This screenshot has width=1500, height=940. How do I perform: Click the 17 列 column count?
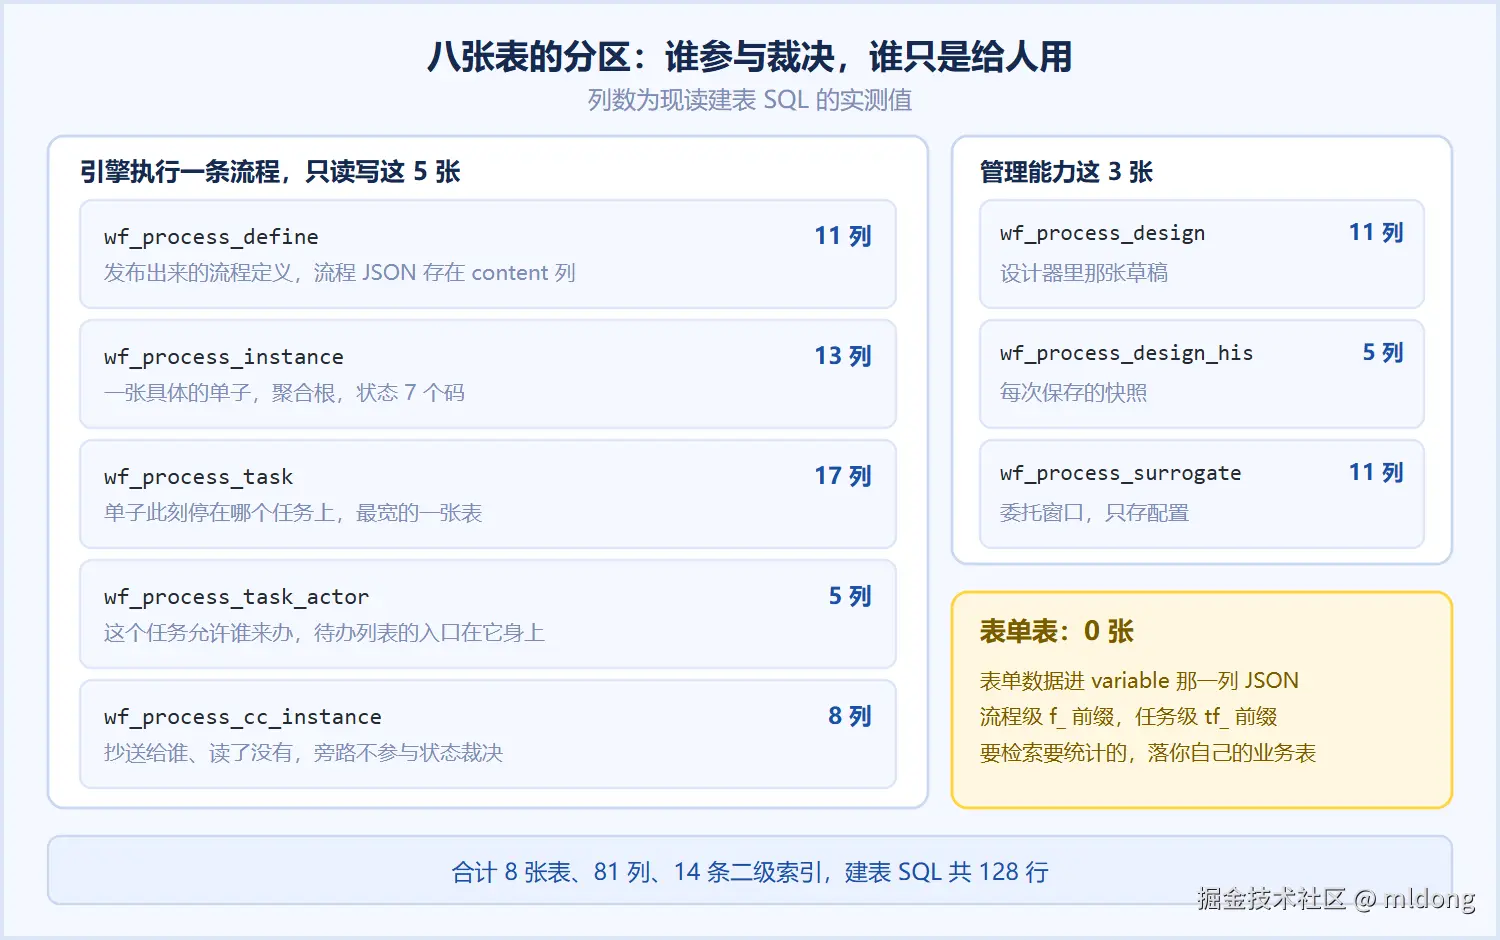[x=843, y=476]
